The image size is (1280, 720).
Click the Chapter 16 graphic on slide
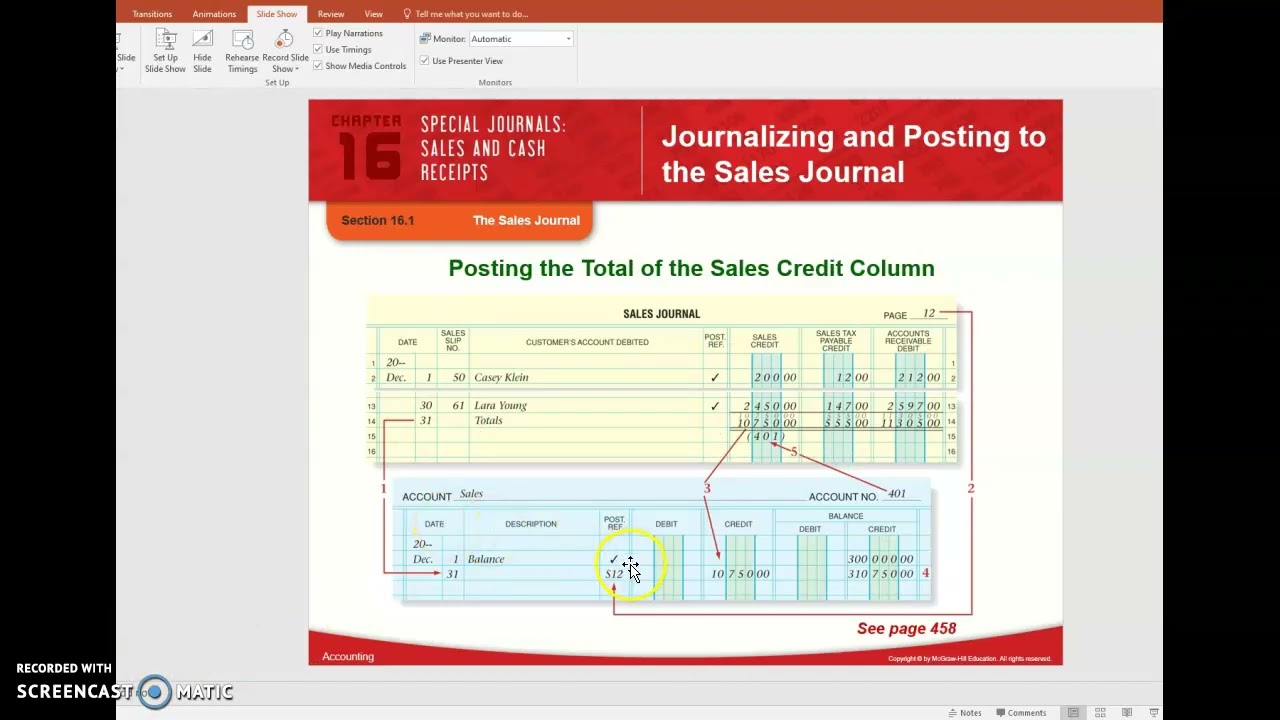coord(367,148)
